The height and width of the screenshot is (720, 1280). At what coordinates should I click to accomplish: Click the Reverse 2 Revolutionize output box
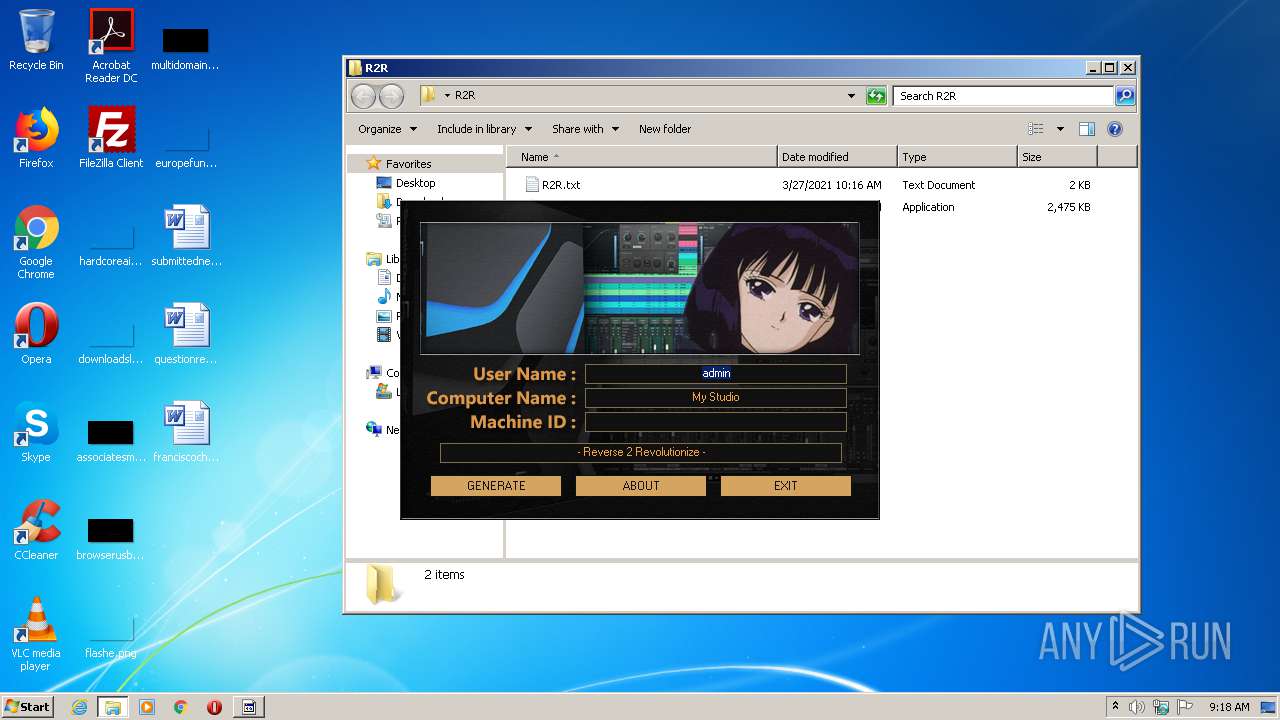coord(641,452)
